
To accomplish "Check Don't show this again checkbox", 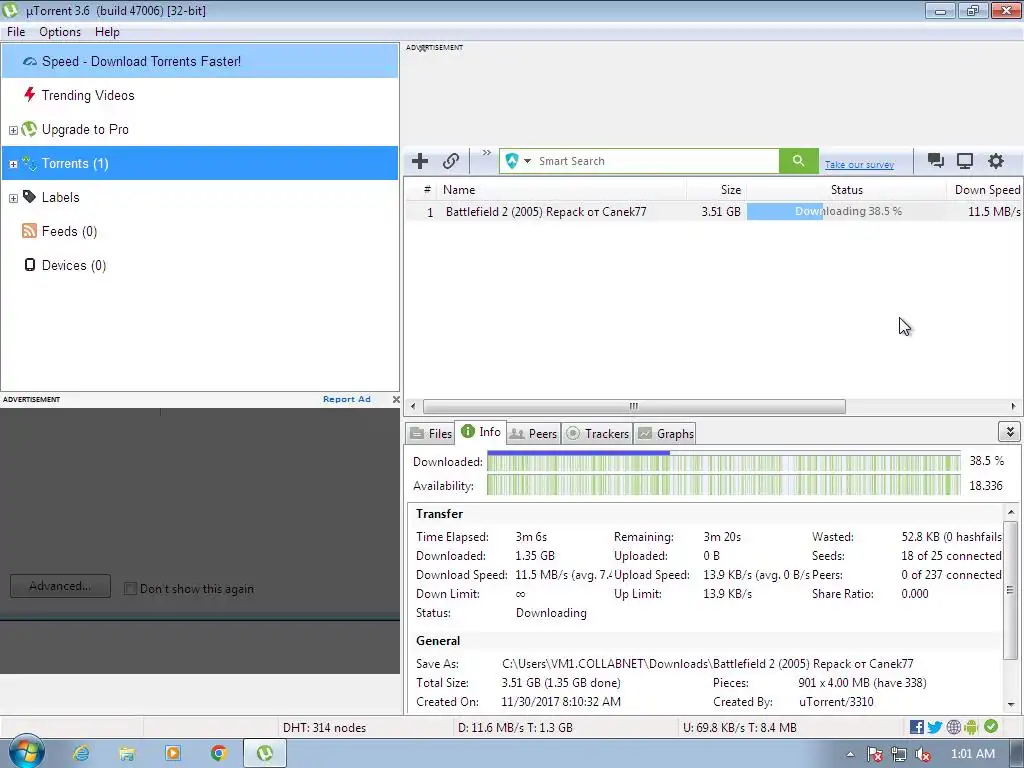I will pos(130,588).
